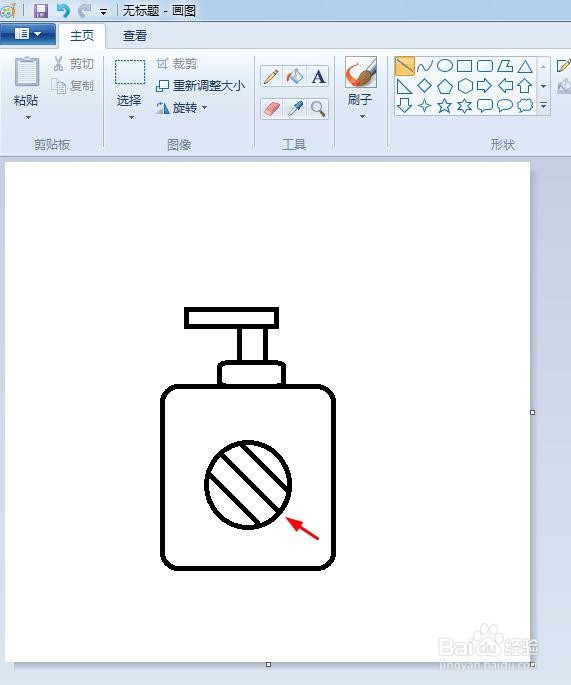Select the Pentagon shape
571x685 pixels.
point(445,86)
